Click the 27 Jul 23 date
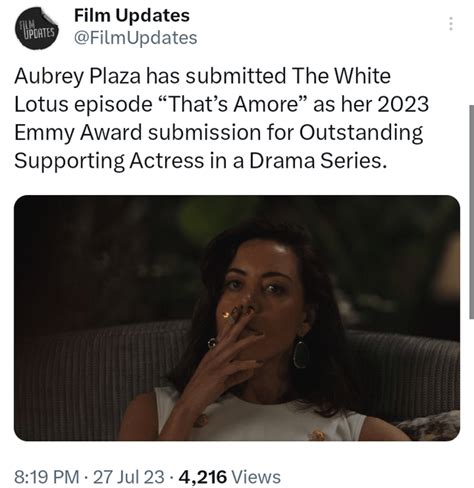474x488 pixels. pyautogui.click(x=129, y=477)
